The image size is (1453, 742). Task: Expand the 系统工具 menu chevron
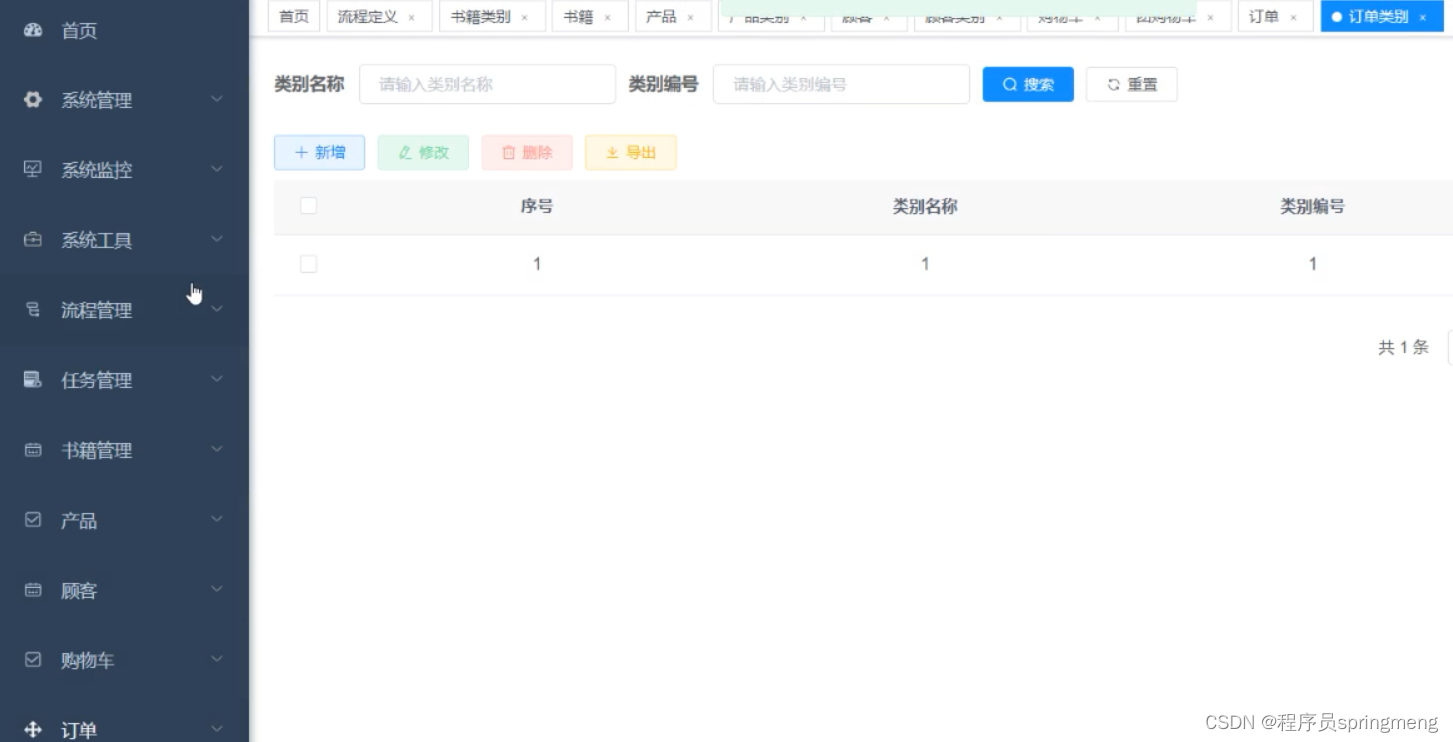pos(217,239)
